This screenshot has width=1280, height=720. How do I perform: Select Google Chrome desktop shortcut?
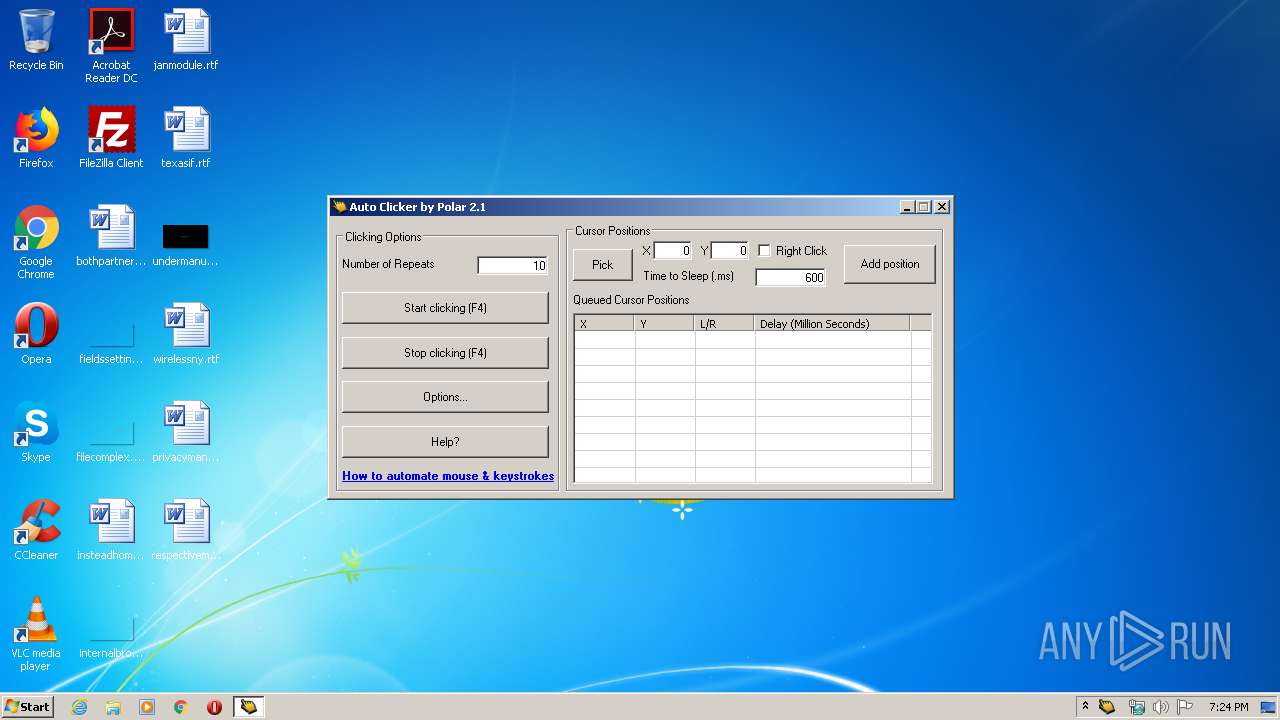click(36, 243)
